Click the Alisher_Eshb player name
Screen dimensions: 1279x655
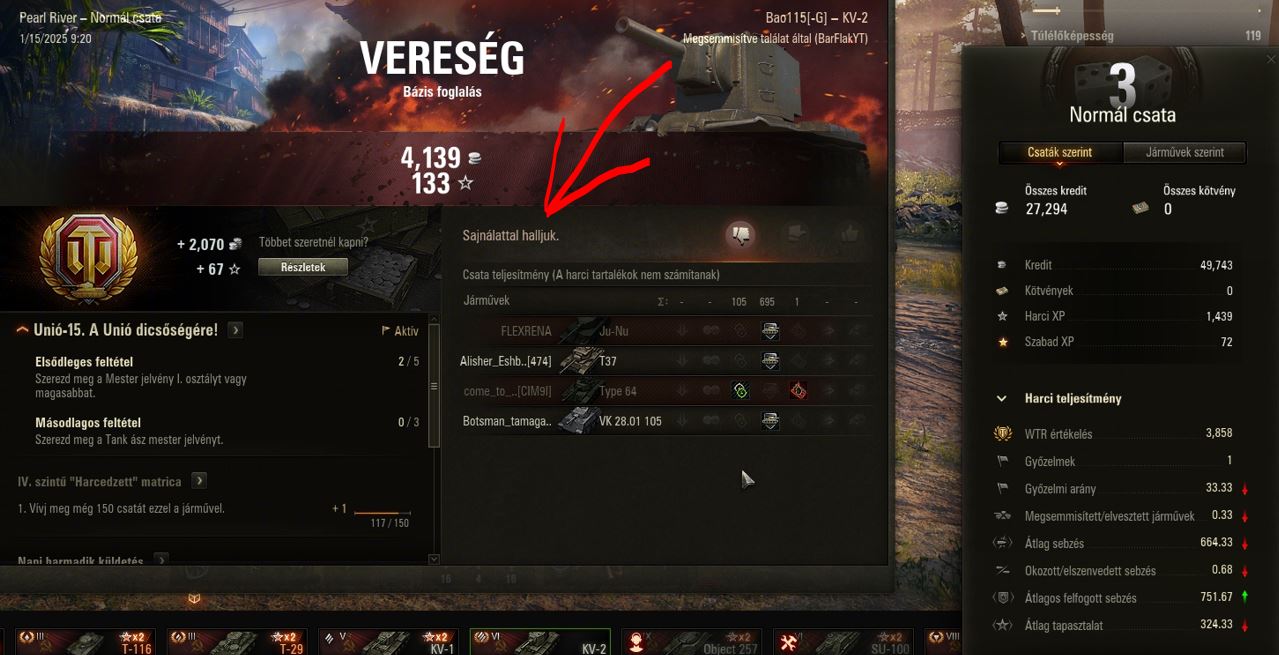pos(506,361)
